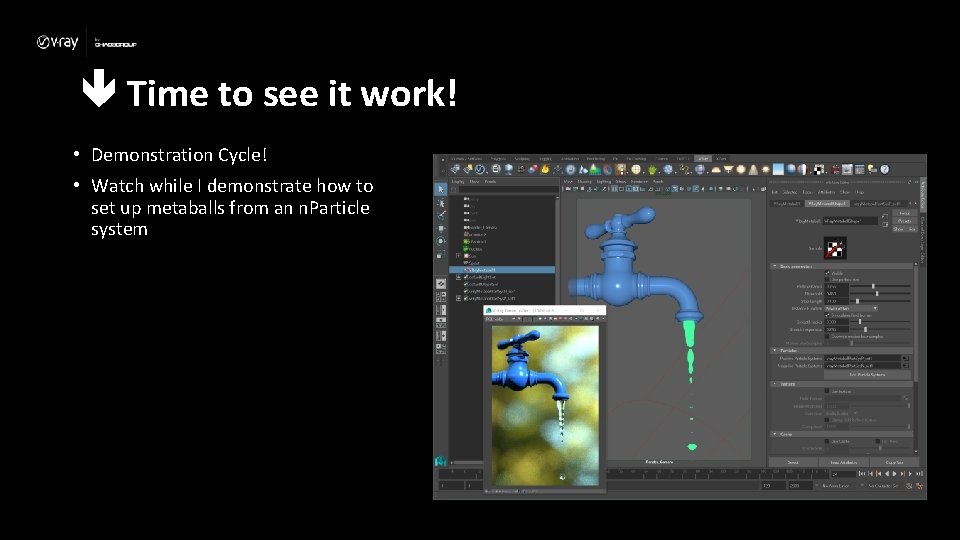The width and height of the screenshot is (960, 540).
Task: Open the Renderer menu in viewport panel
Action: (x=639, y=182)
